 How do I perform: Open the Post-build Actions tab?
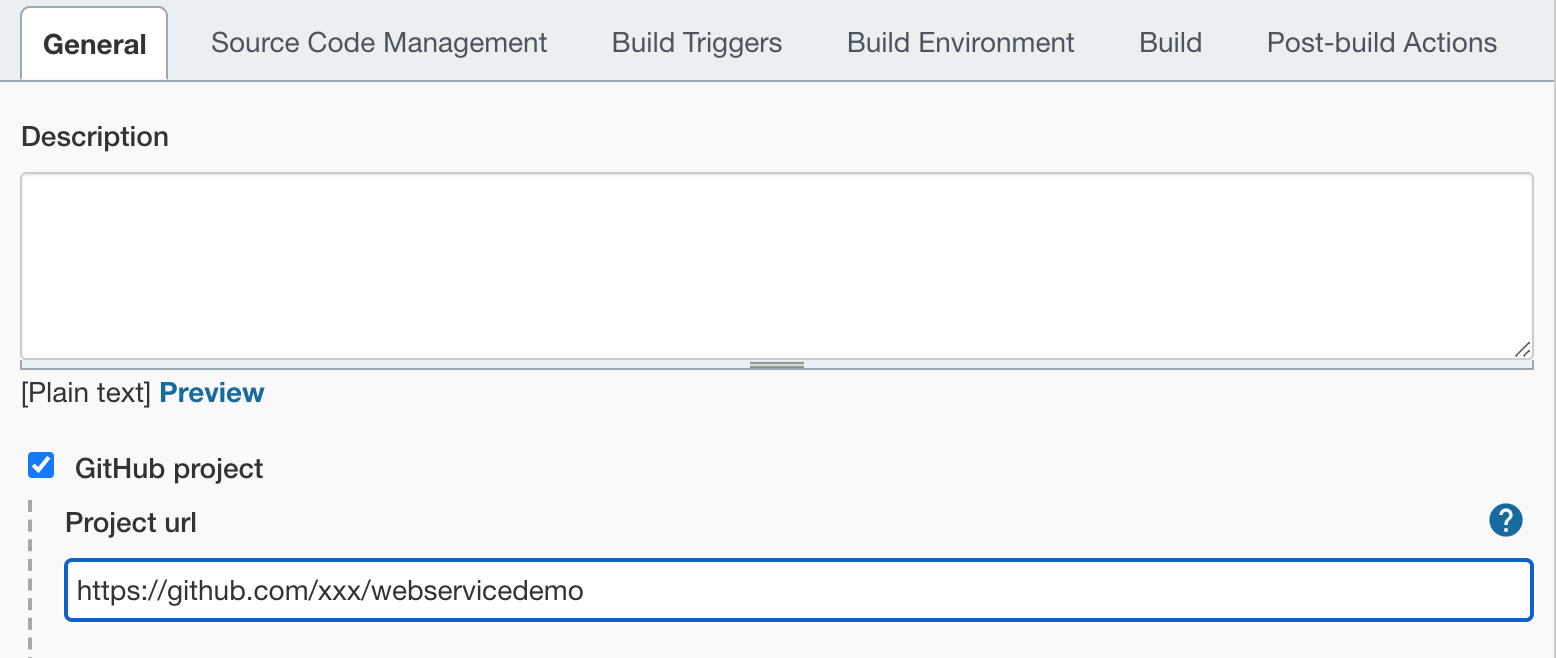1381,43
